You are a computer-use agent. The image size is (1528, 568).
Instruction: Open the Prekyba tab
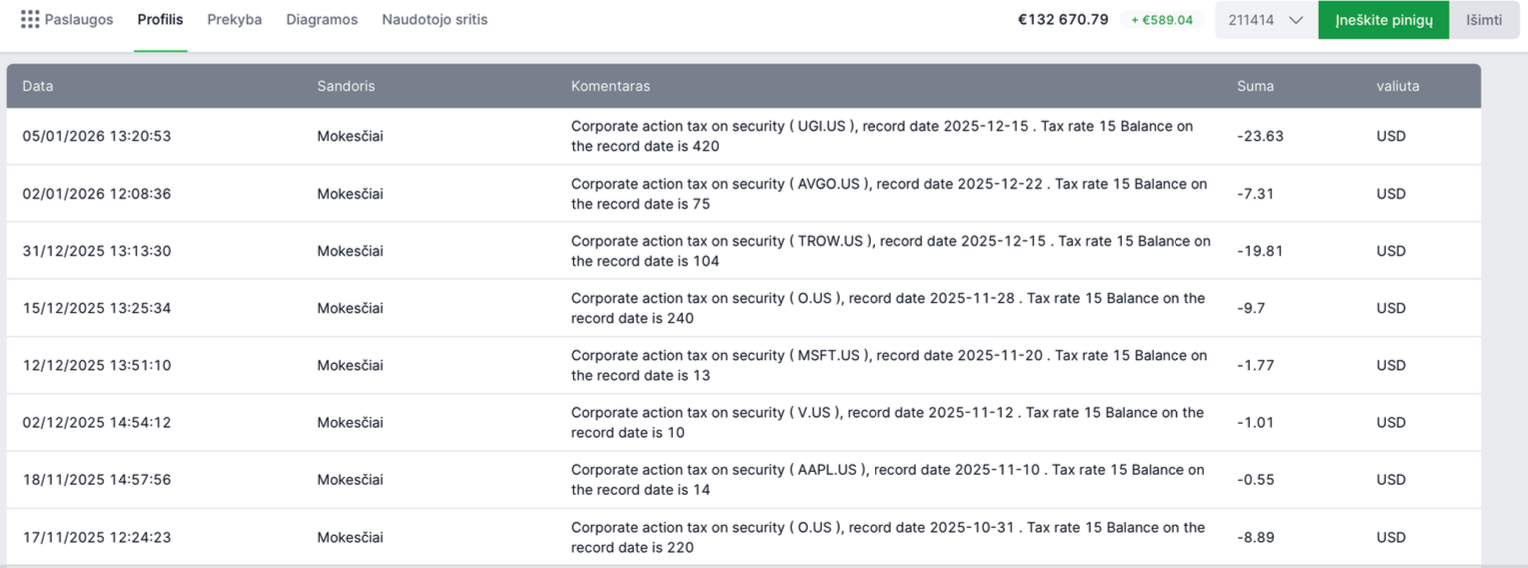(x=234, y=19)
